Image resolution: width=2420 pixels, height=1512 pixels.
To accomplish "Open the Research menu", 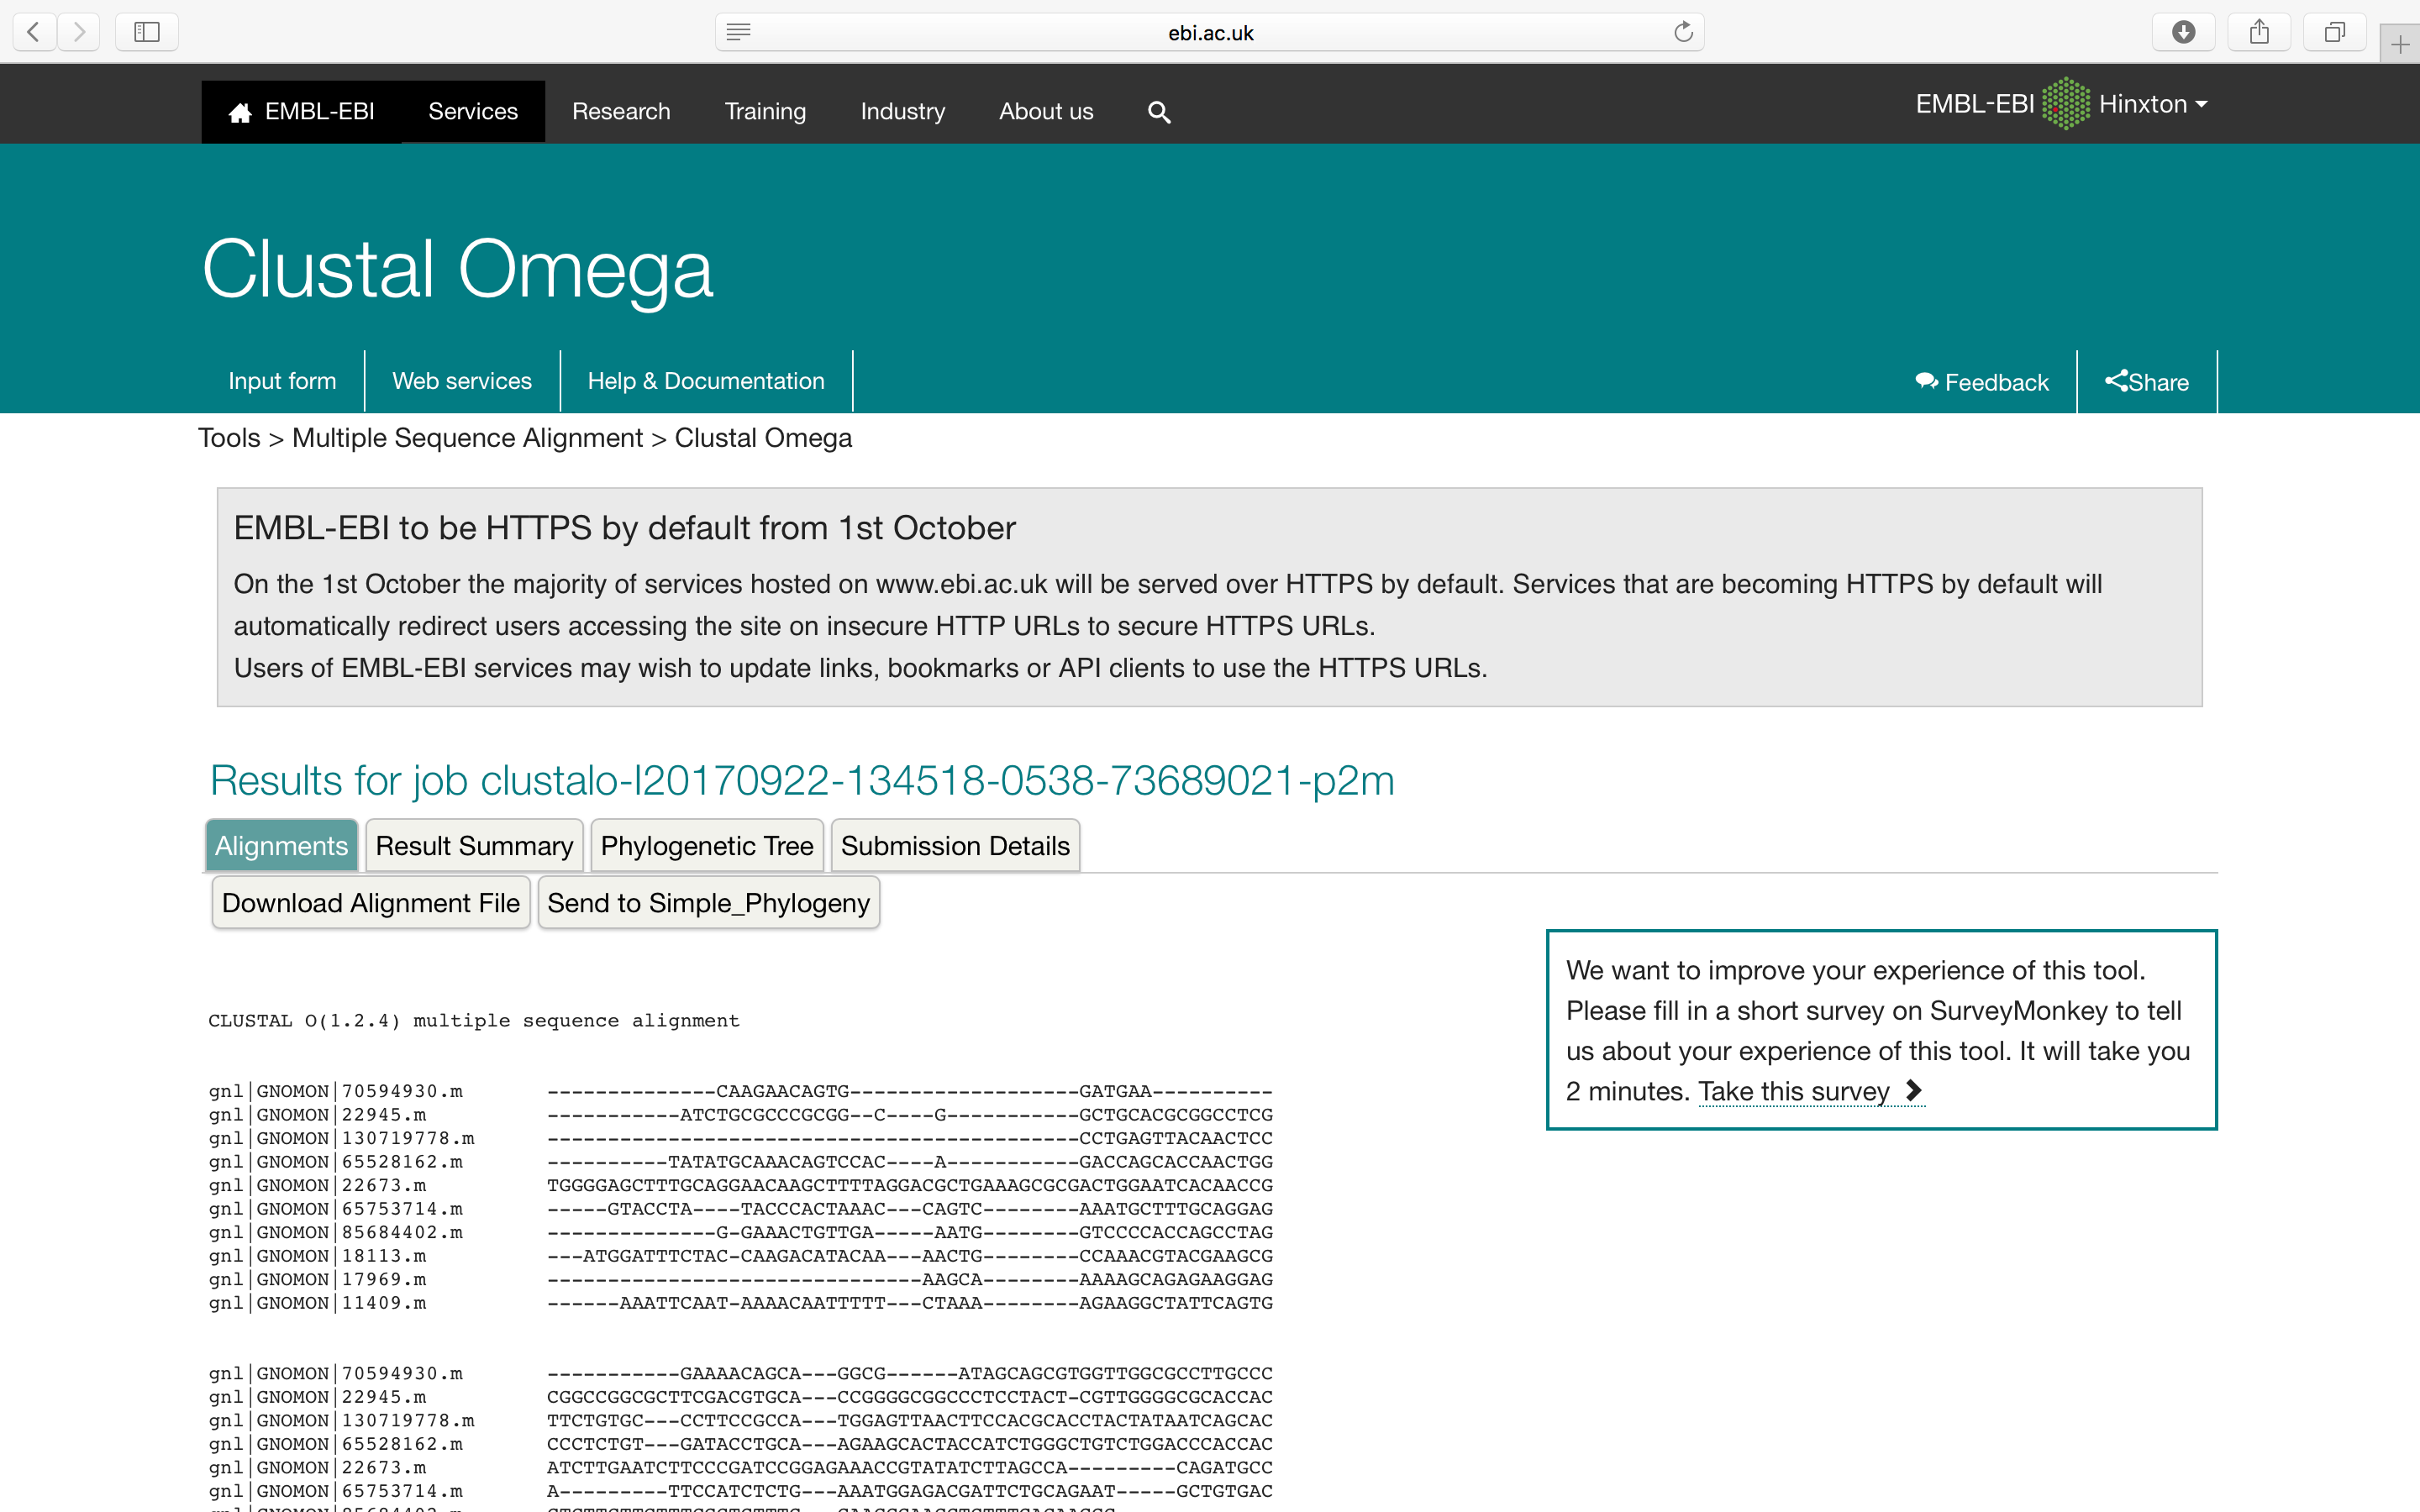I will tap(621, 112).
